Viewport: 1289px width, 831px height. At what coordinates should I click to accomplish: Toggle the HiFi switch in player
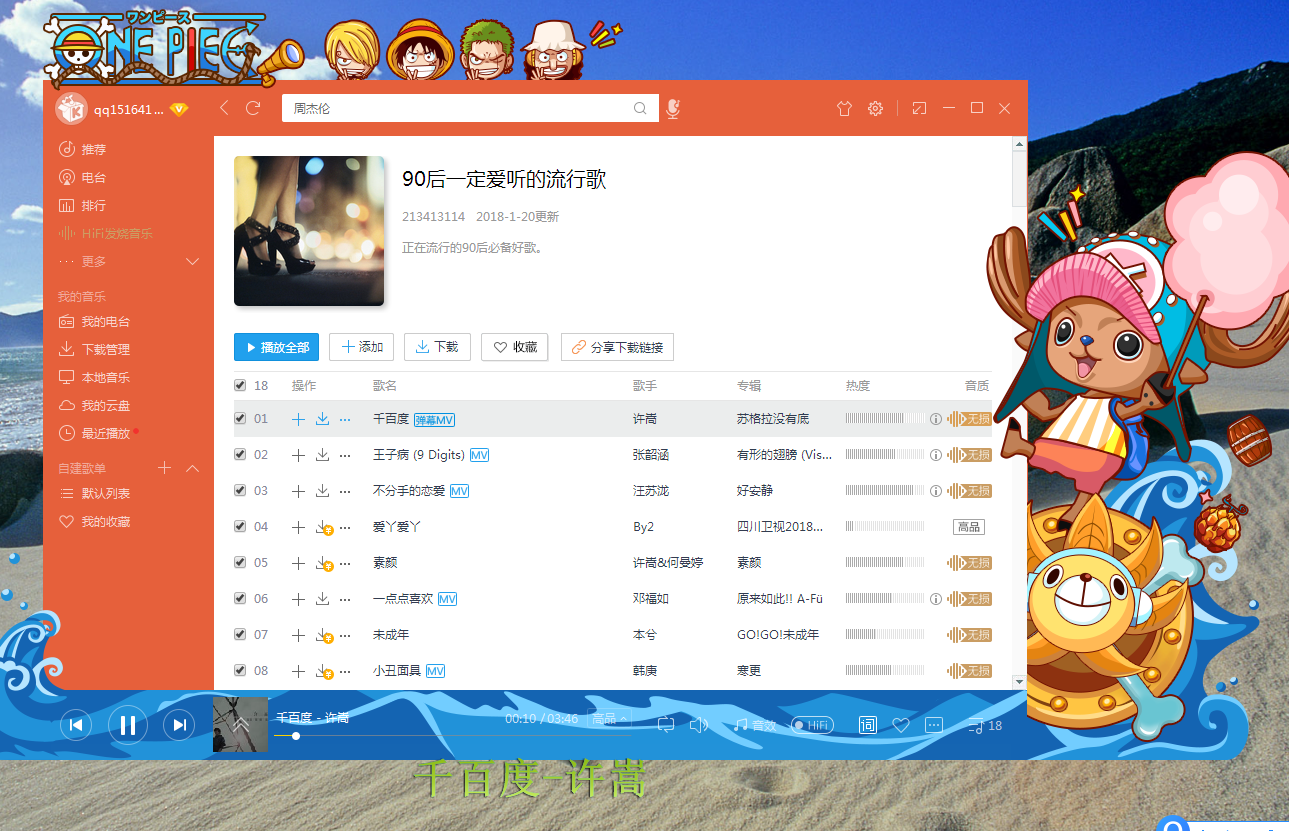(x=812, y=725)
